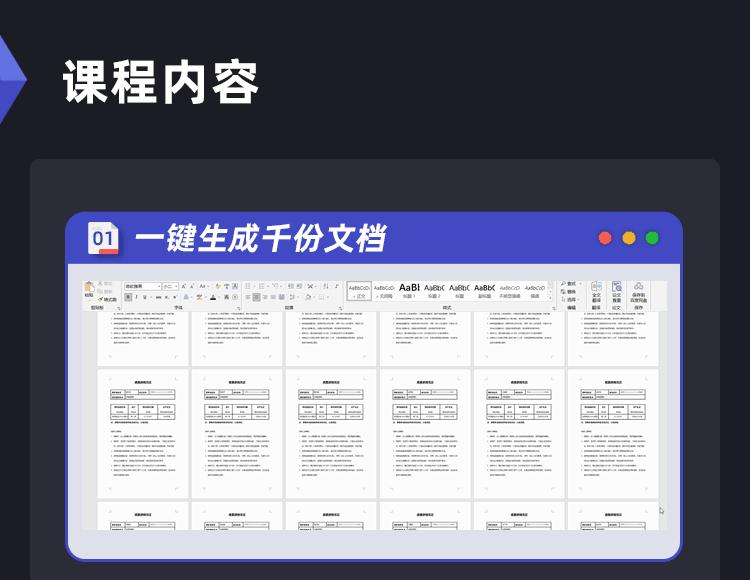Toggle Bold formatting in the ribbon

click(128, 297)
